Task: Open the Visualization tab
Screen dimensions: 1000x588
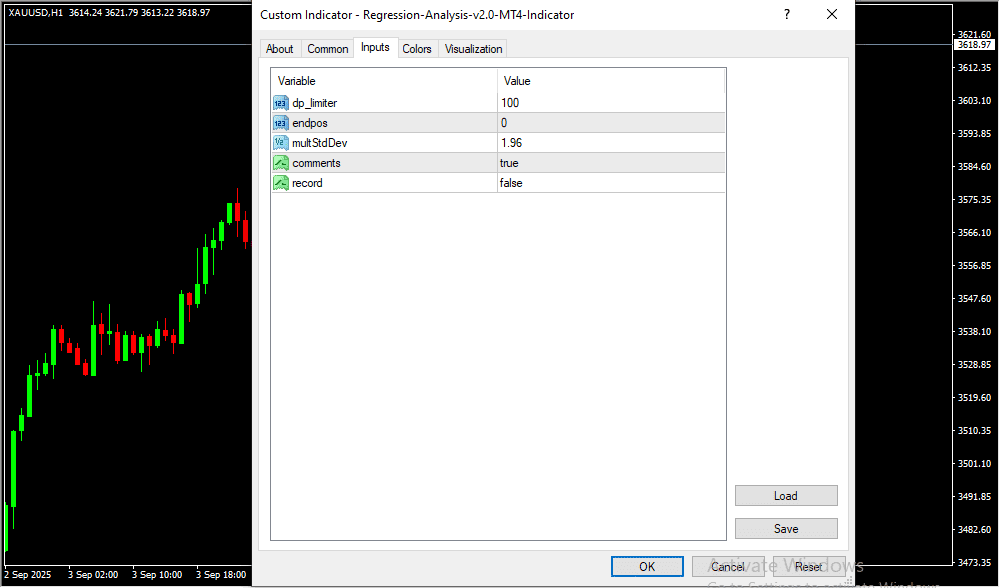Action: pyautogui.click(x=474, y=49)
